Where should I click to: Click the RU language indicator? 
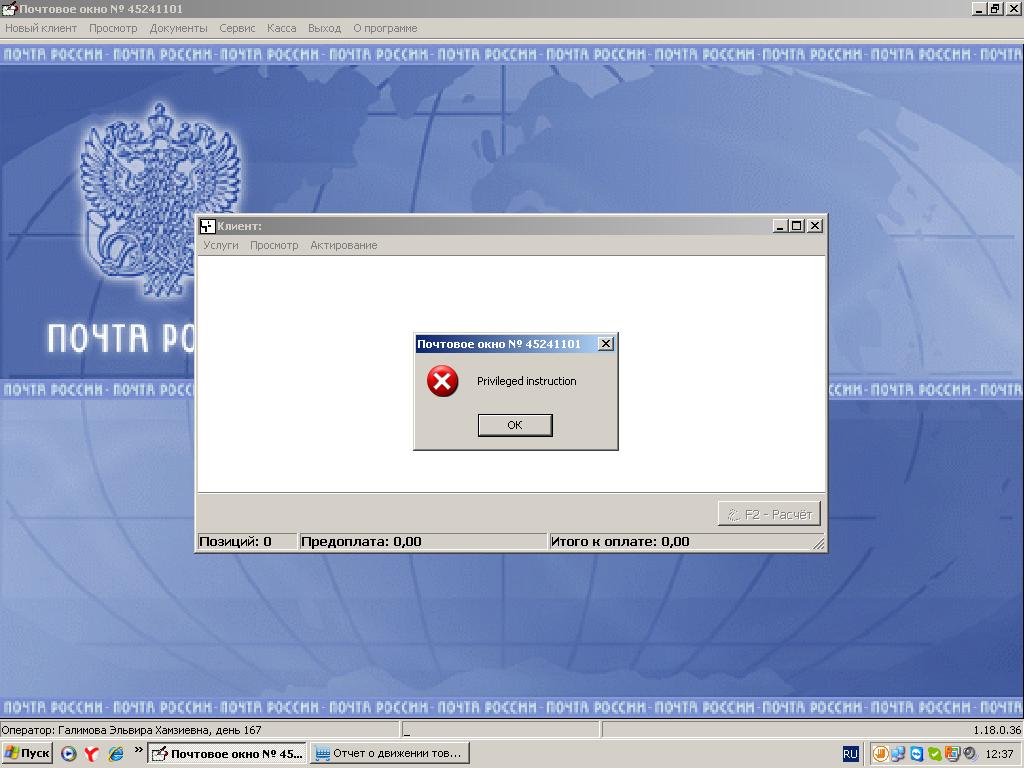point(850,754)
